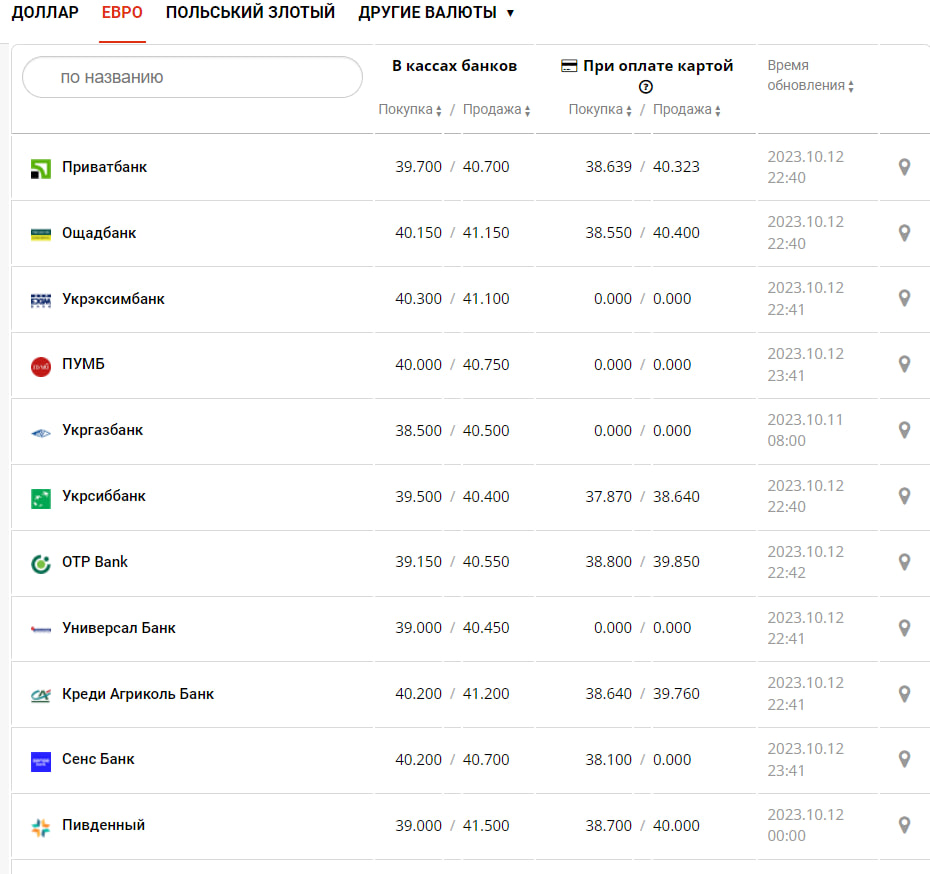Open the Укргазбанк bank page
930x874 pixels.
tap(102, 430)
